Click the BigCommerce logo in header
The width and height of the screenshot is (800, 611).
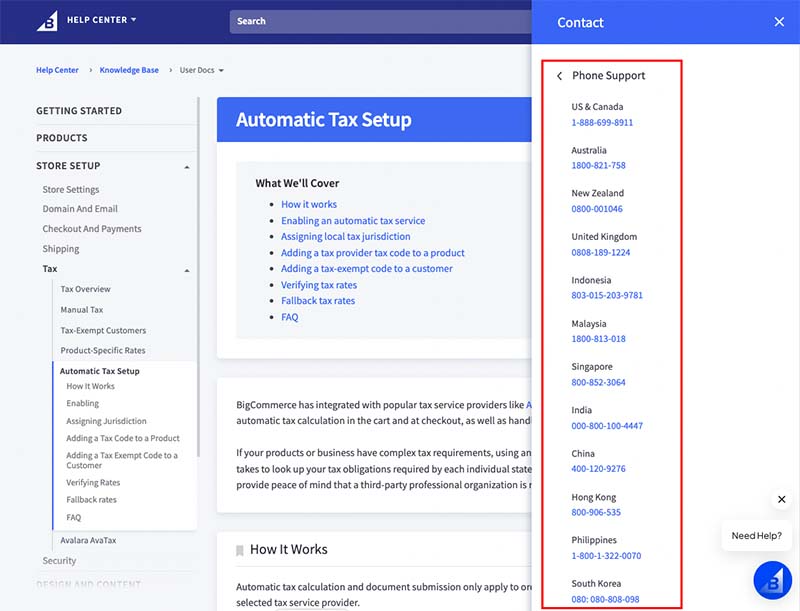(x=47, y=21)
